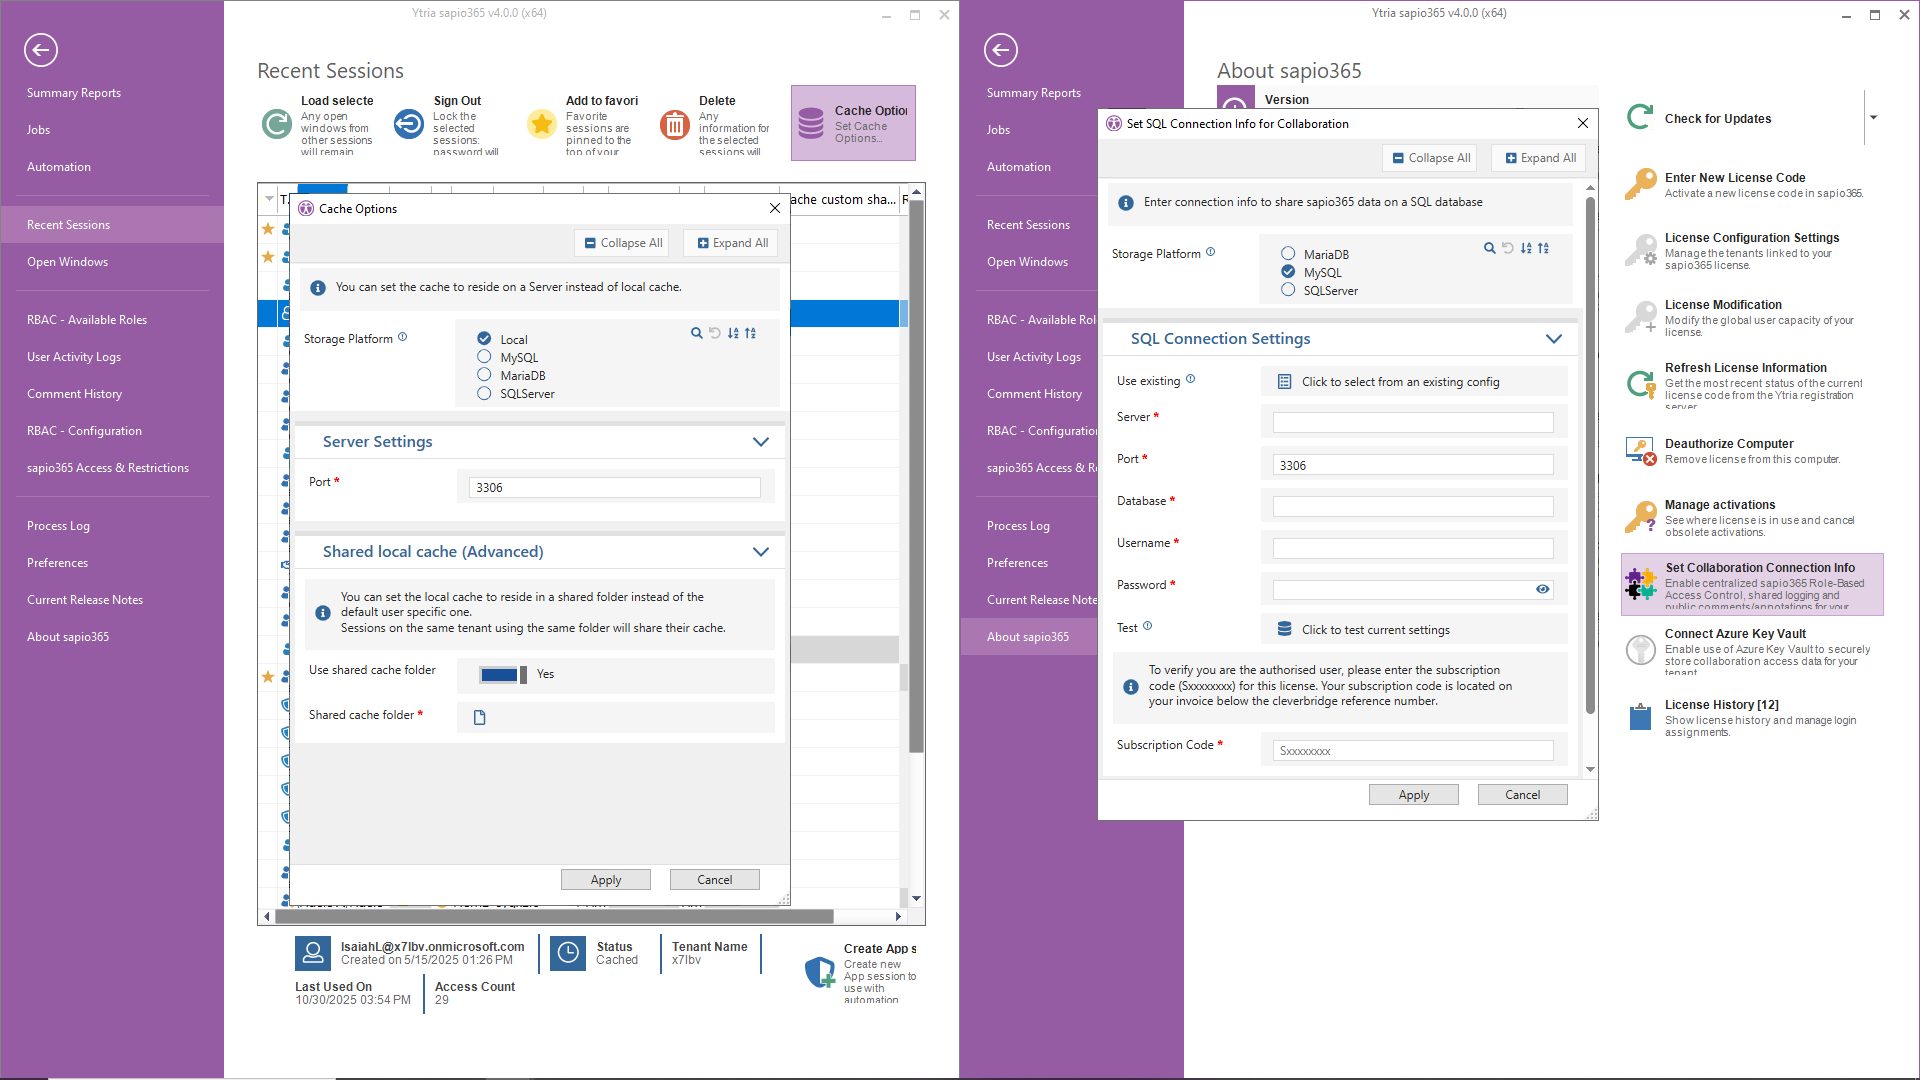Click Apply in Cache Options dialog
1920x1080 pixels.
click(605, 880)
